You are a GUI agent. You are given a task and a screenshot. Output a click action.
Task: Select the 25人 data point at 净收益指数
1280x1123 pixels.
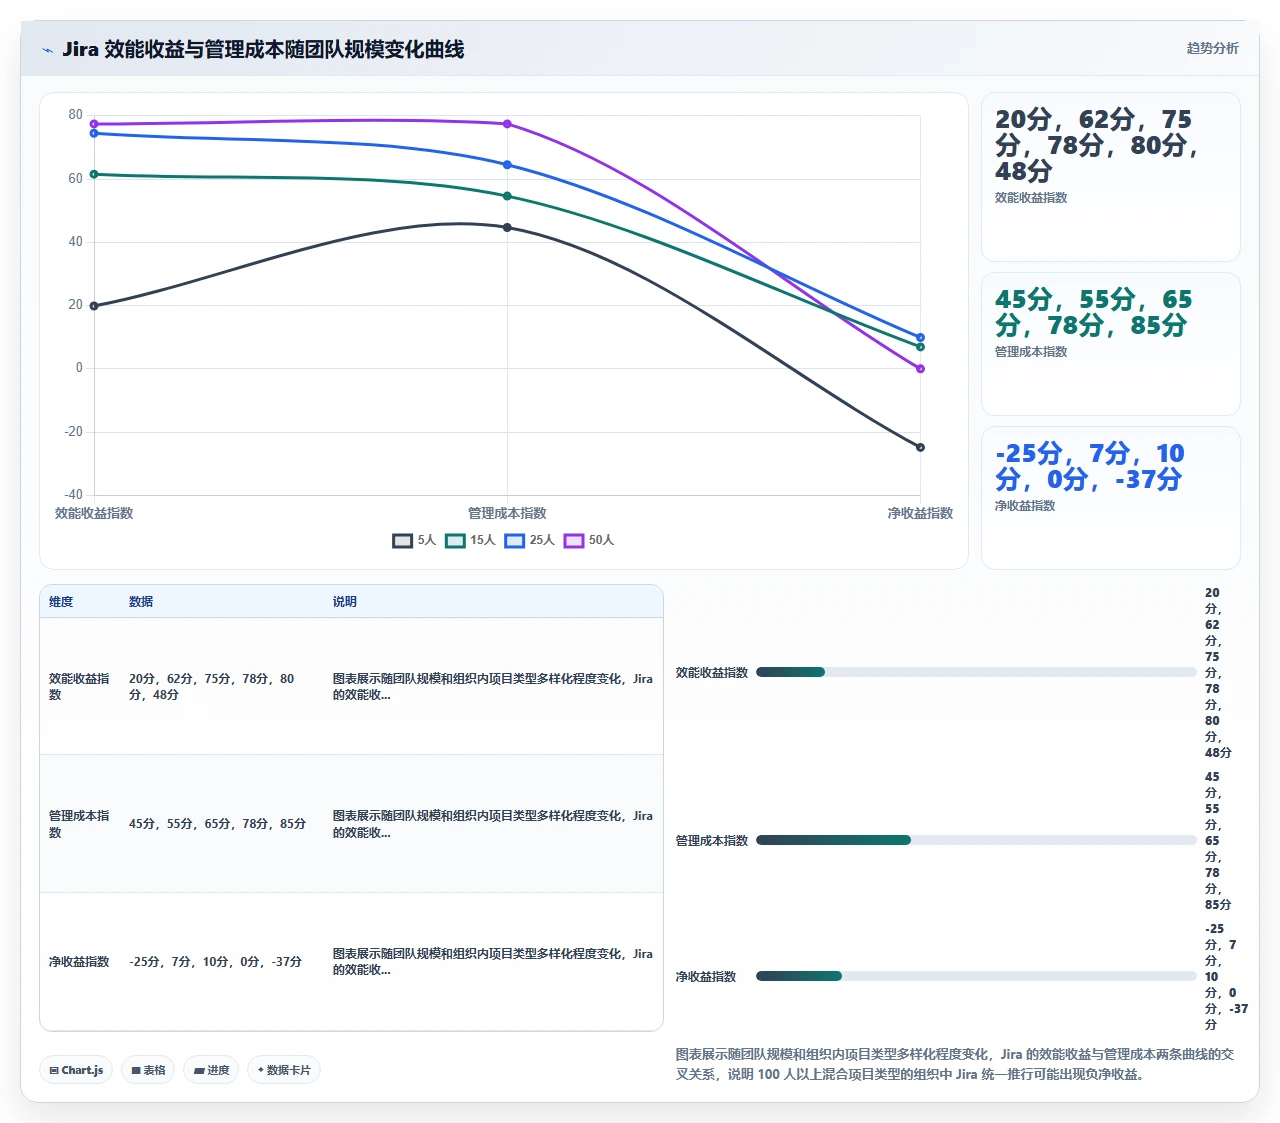coord(920,338)
